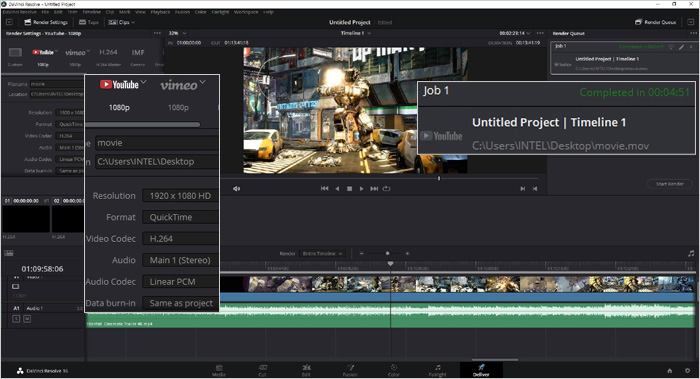Image resolution: width=700 pixels, height=379 pixels.
Task: Select the Custom render preset
Action: click(15, 57)
